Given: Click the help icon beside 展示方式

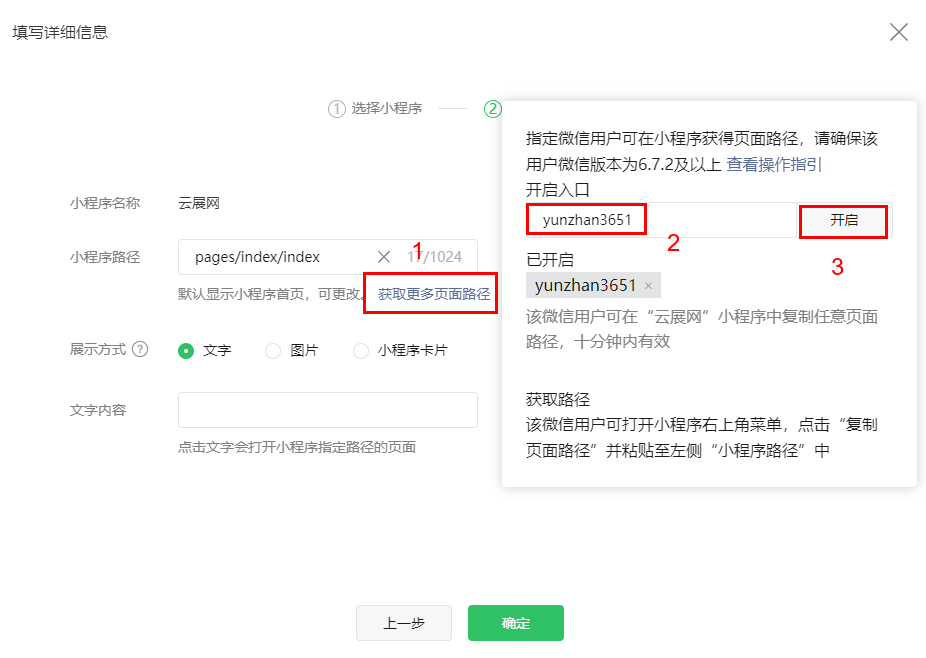Looking at the screenshot, I should click(140, 350).
